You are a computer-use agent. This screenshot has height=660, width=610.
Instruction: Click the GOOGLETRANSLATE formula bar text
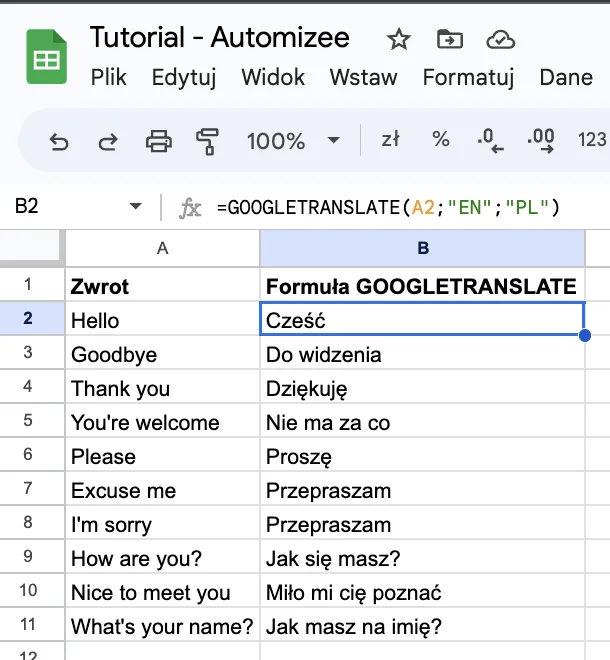pos(388,208)
